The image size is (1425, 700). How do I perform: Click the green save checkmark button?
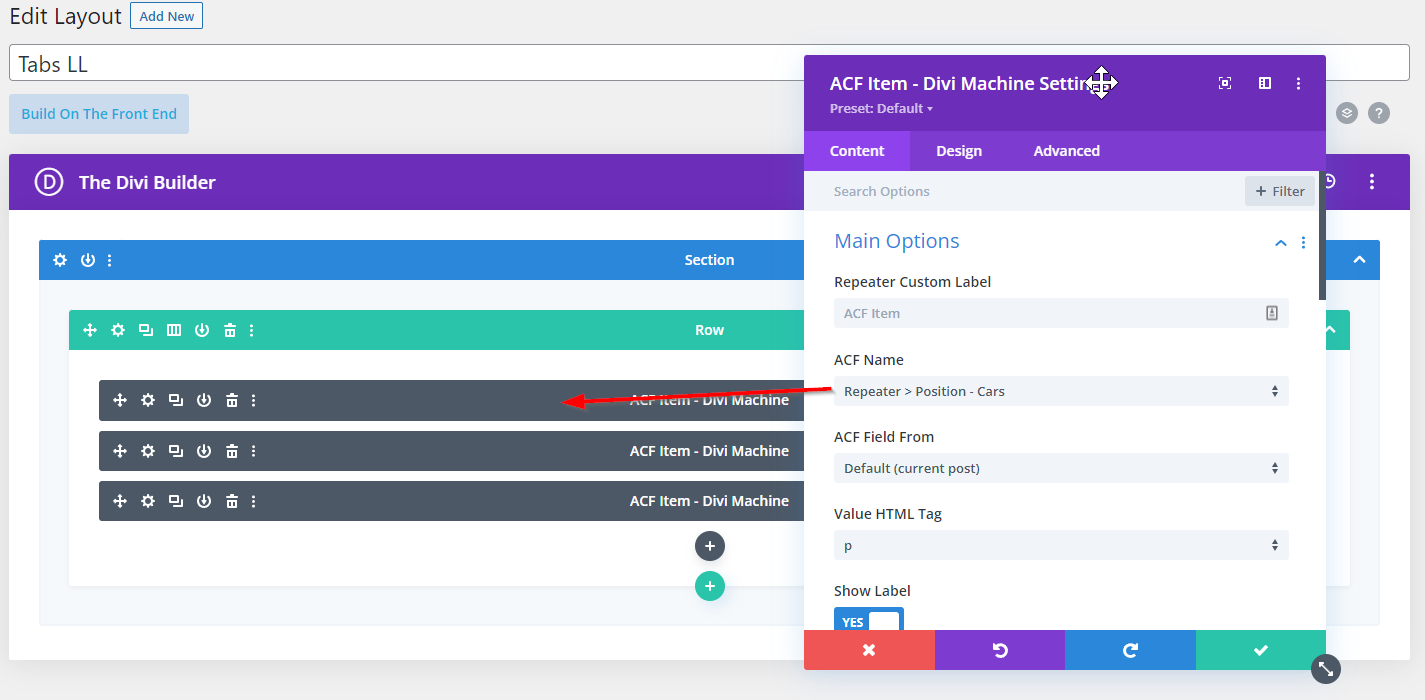coord(1260,650)
